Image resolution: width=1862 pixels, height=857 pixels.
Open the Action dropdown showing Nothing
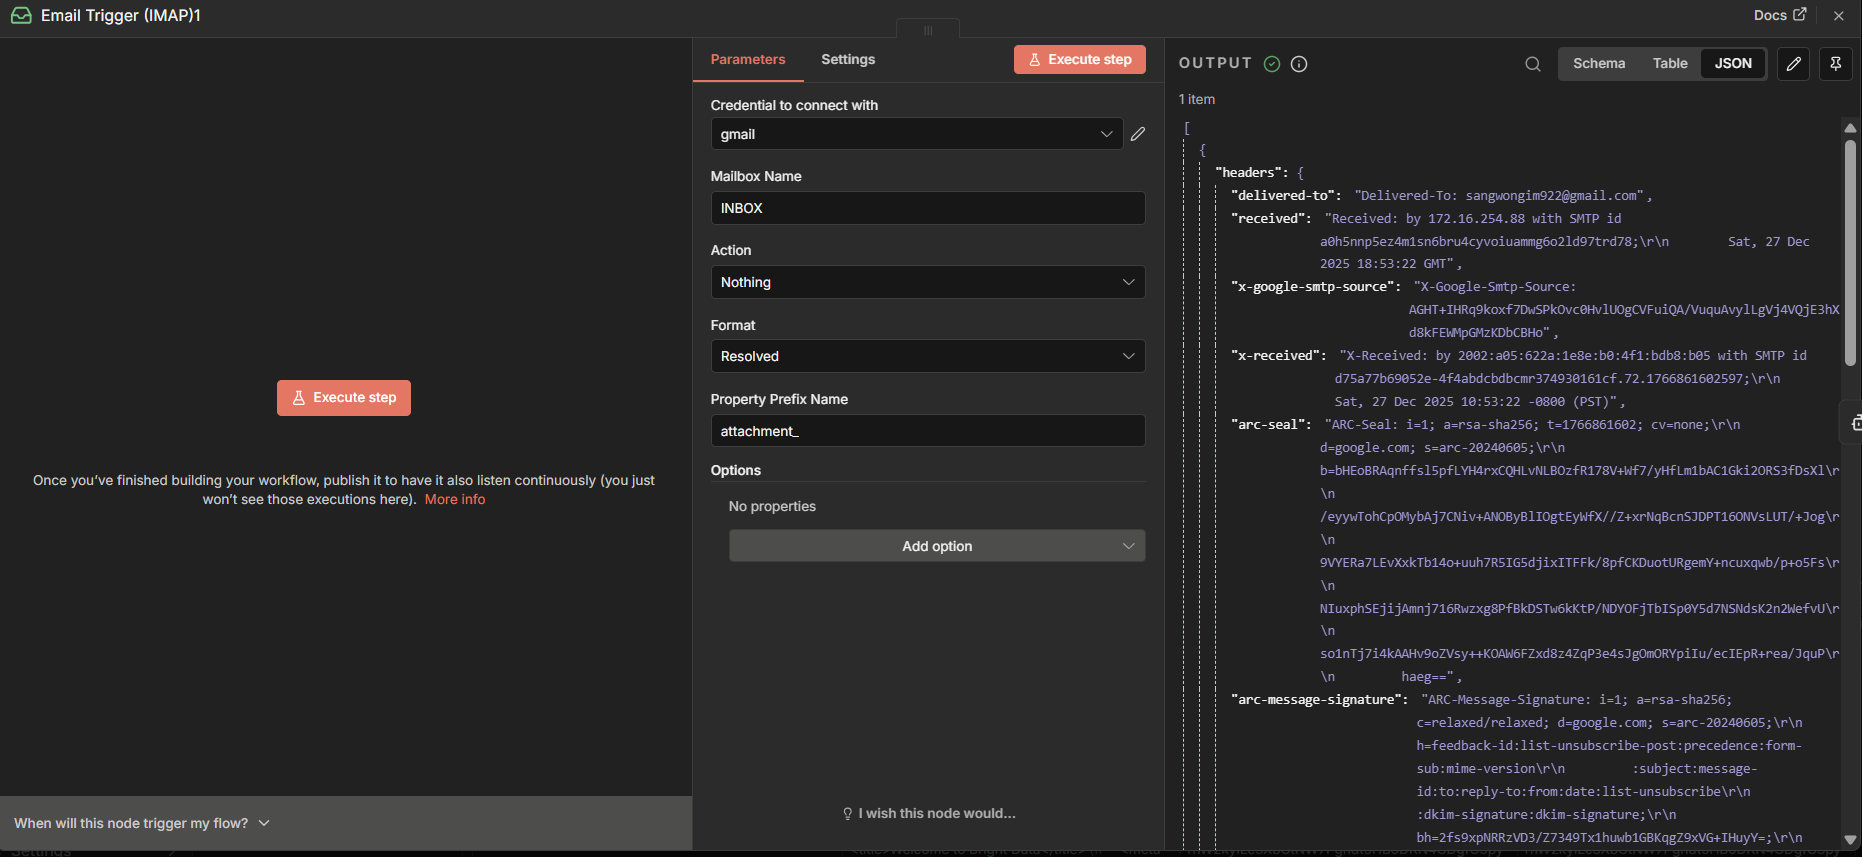[x=927, y=282]
